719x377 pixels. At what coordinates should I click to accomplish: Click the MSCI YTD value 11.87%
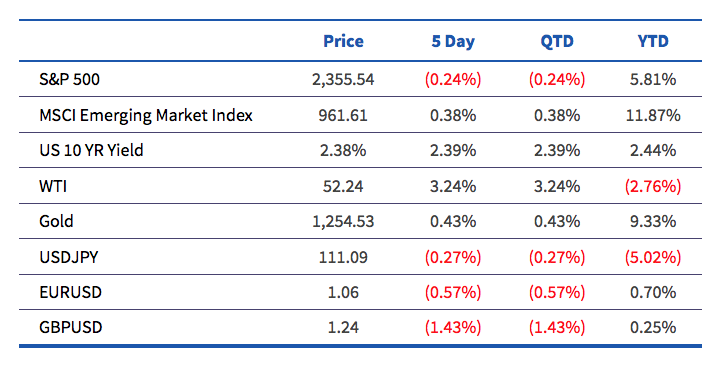[653, 115]
